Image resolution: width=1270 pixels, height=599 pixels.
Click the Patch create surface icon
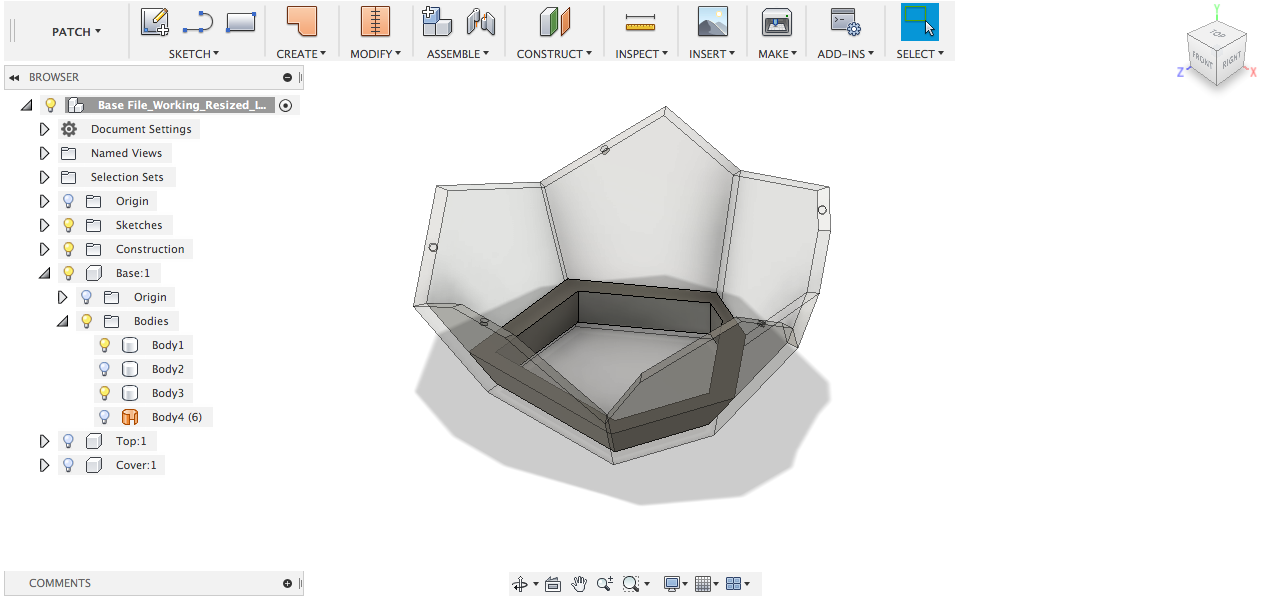tap(301, 22)
